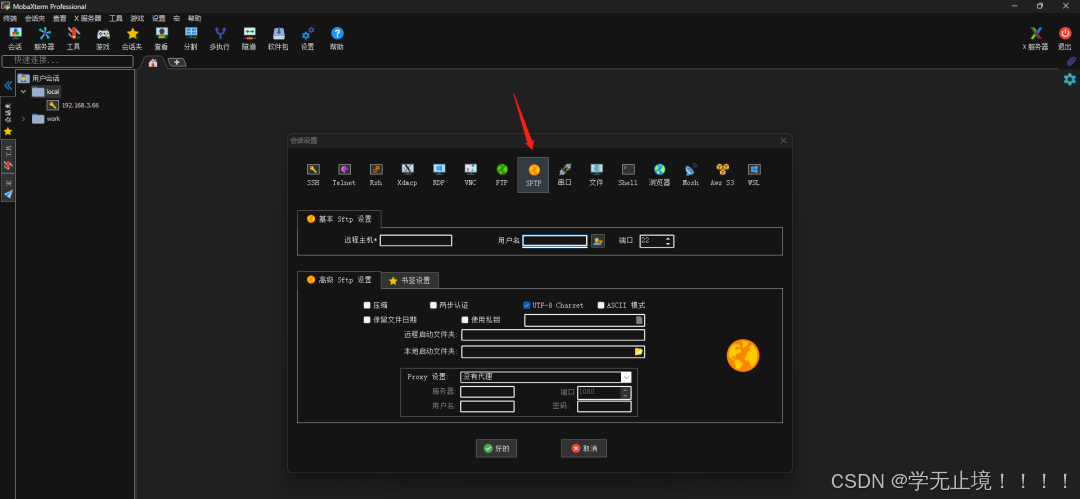1080x499 pixels.
Task: Click the browse folder icon in 本地启动文件夹 field
Action: click(638, 352)
